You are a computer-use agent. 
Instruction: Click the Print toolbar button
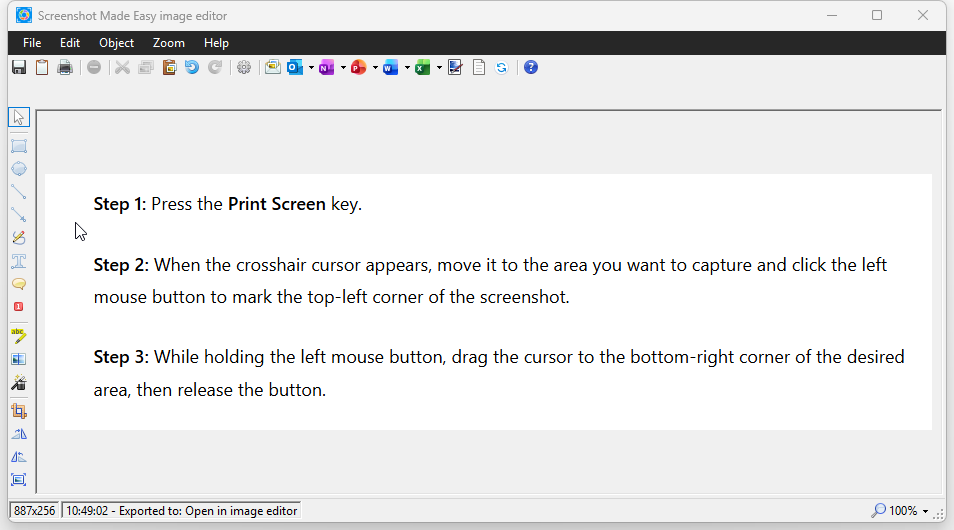[65, 67]
